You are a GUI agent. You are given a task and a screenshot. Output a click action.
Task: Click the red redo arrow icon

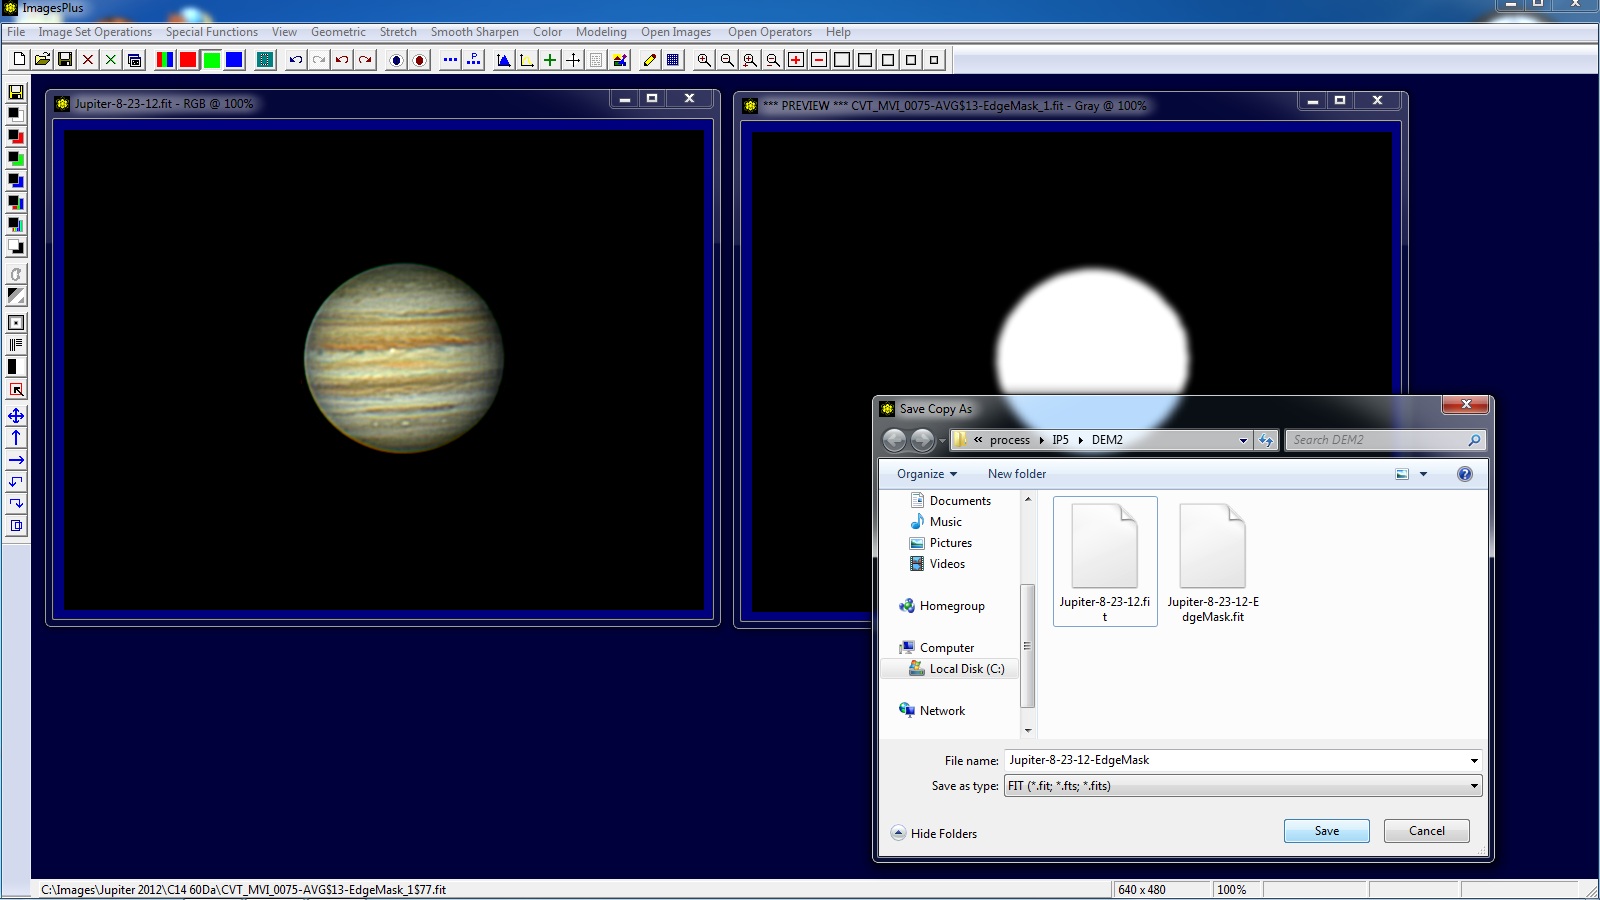pos(365,60)
